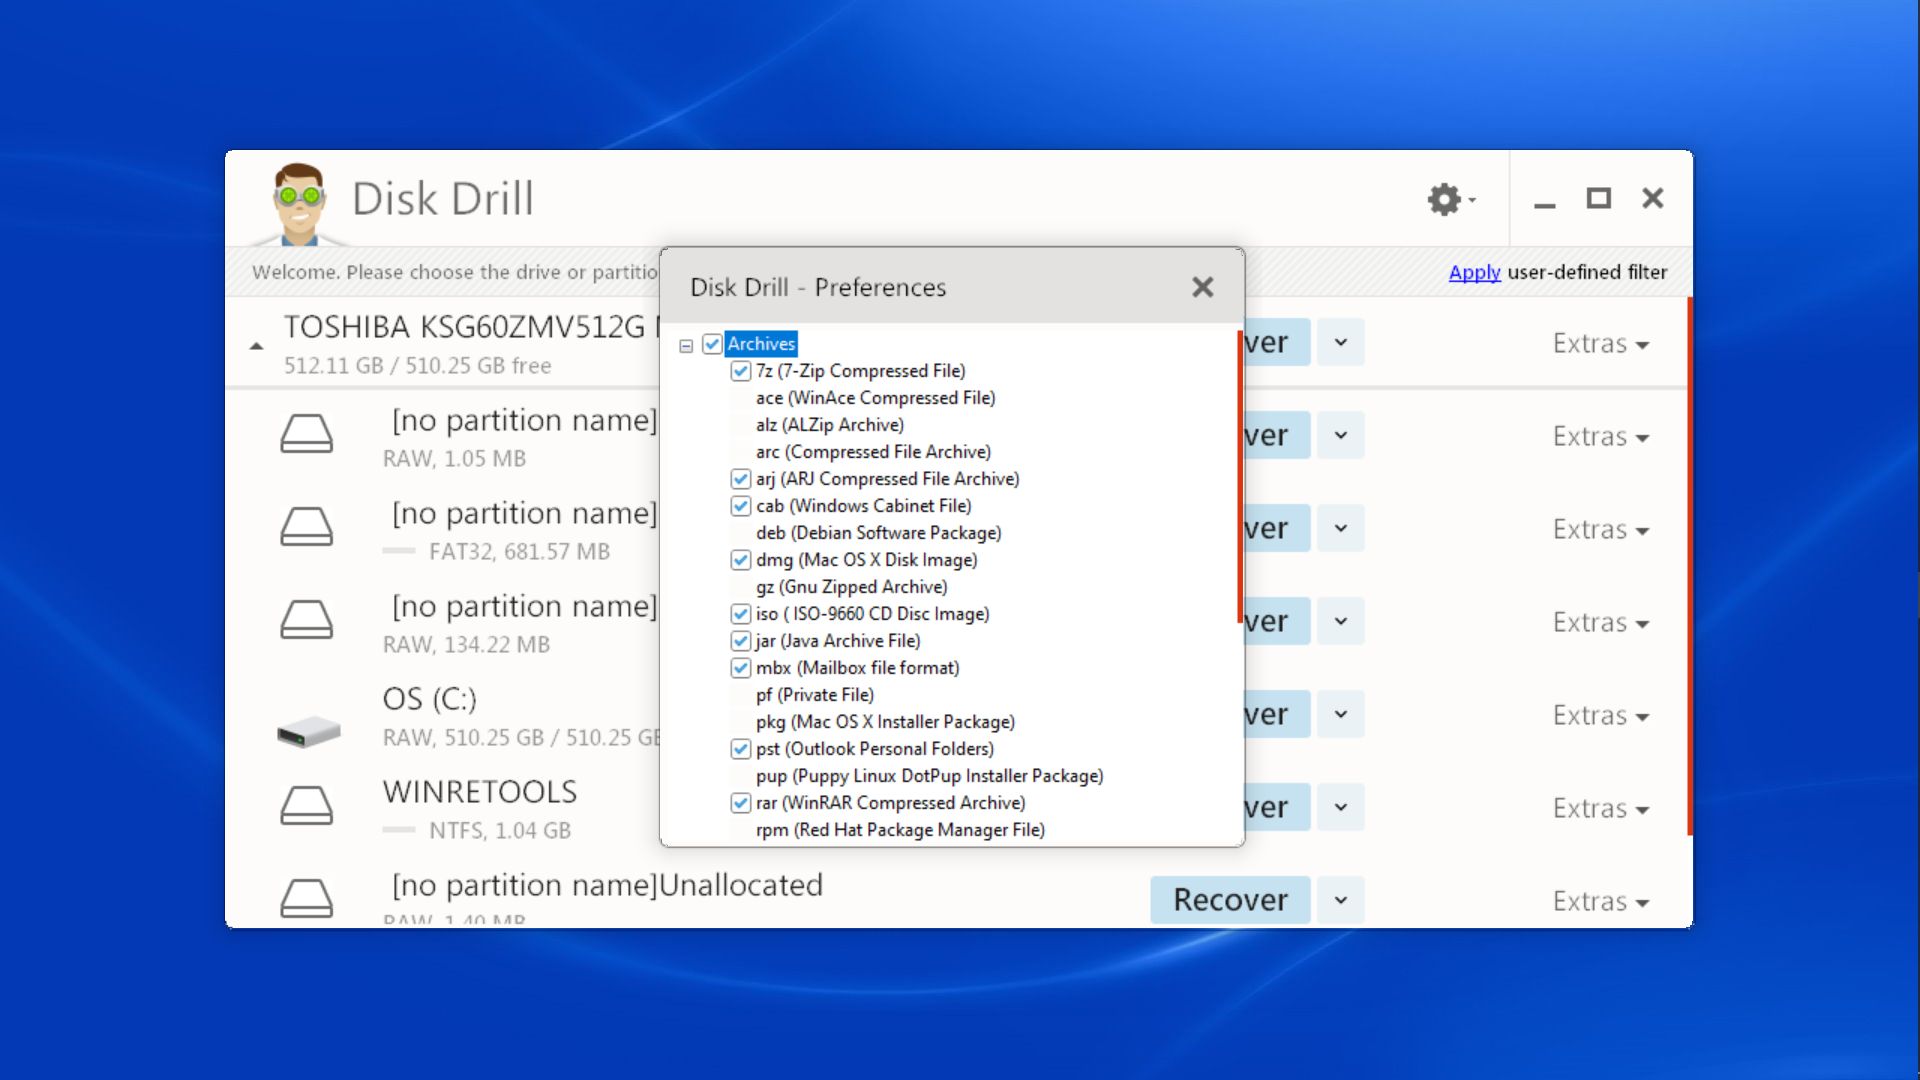Image resolution: width=1920 pixels, height=1080 pixels.
Task: Select pf (Private File) entry
Action: coord(814,695)
